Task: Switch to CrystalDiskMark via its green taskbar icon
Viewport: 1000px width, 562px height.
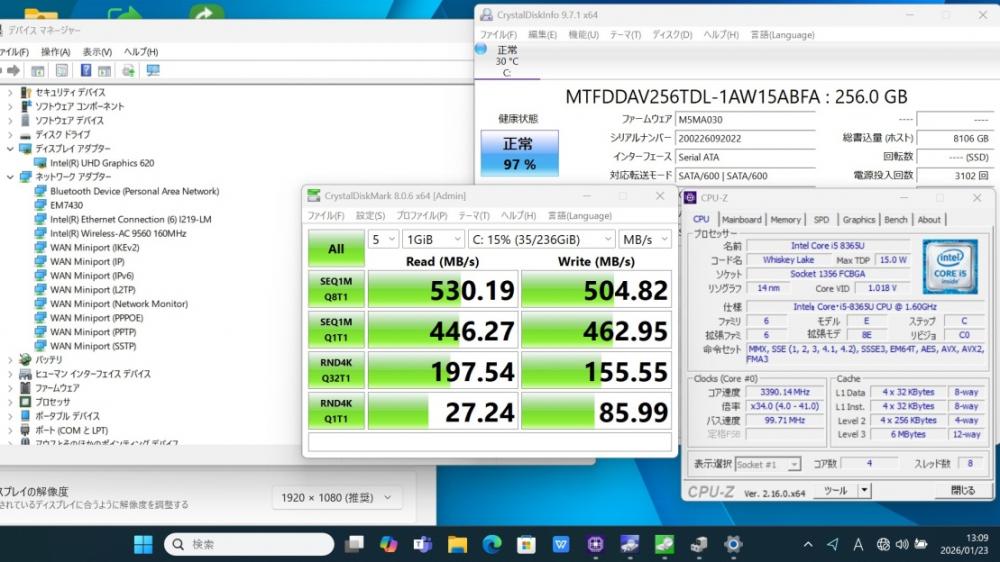Action: [664, 544]
